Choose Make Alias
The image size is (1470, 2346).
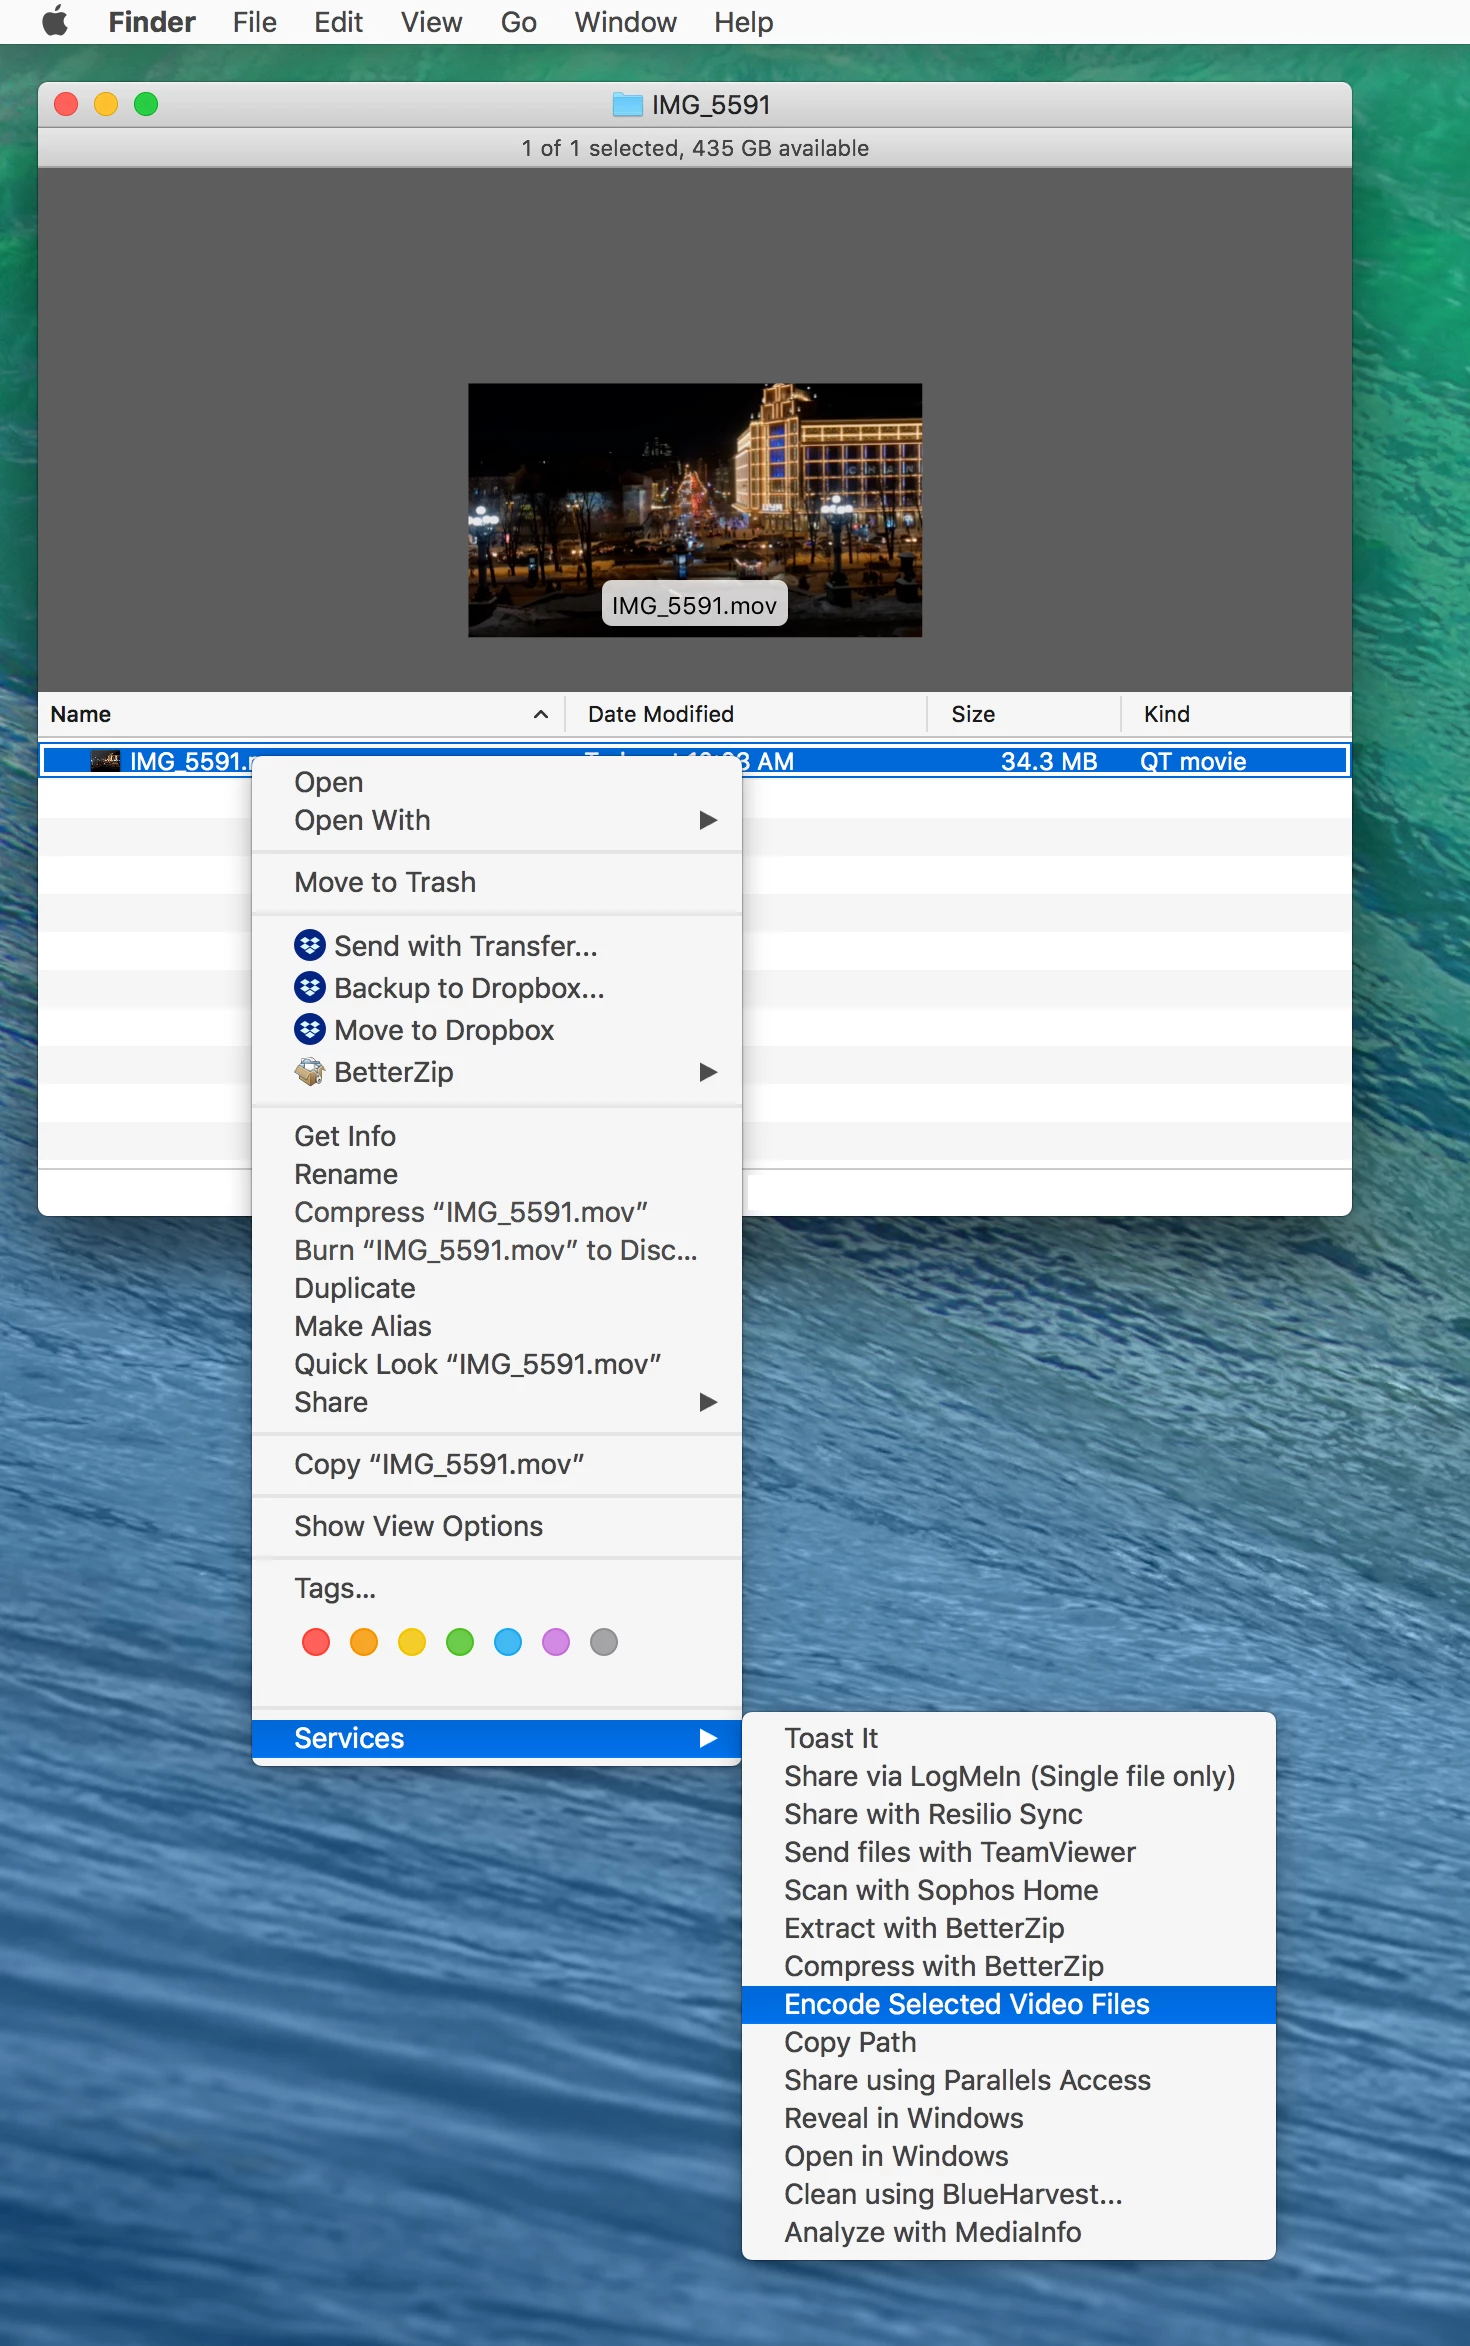pos(497,1326)
